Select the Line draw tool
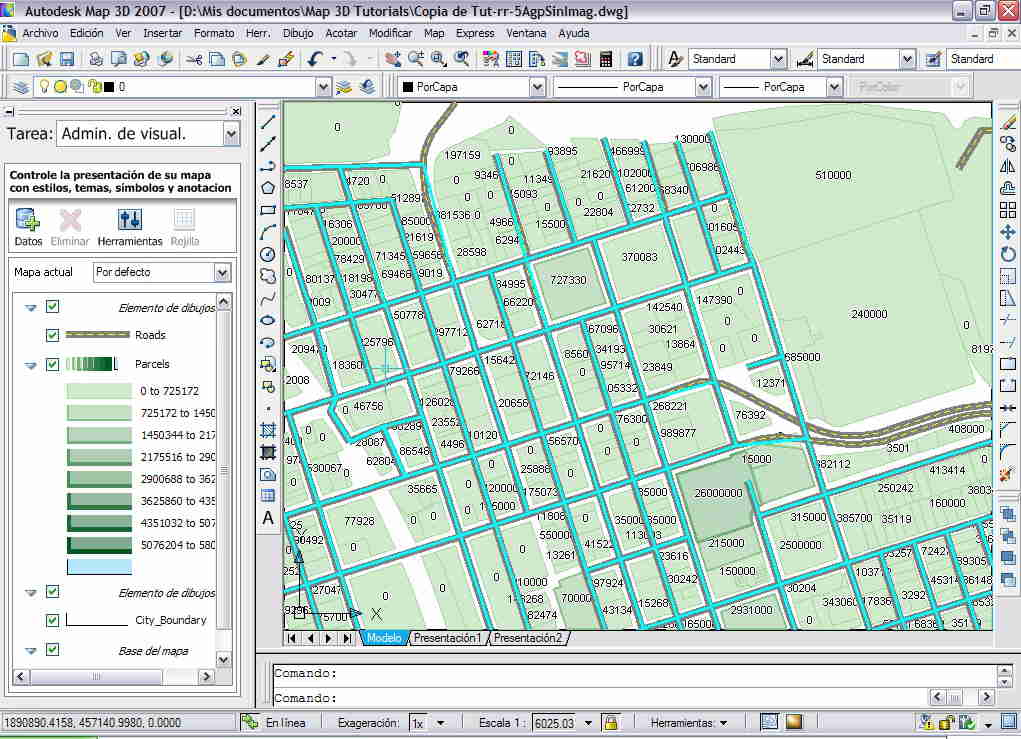The width and height of the screenshot is (1021, 739). tap(268, 122)
